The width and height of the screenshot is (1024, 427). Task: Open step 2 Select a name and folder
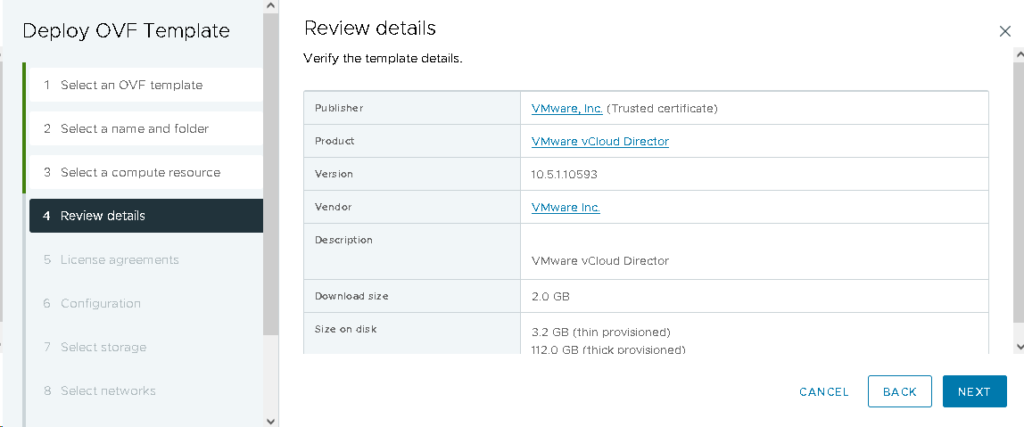pos(134,129)
